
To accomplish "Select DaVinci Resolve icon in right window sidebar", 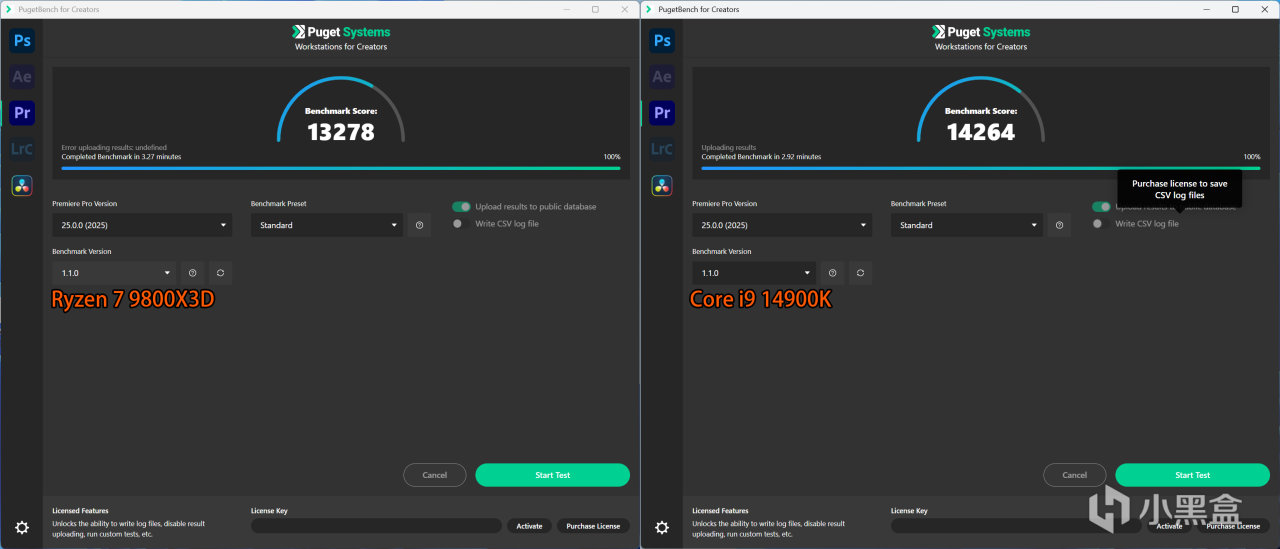I will pos(662,185).
